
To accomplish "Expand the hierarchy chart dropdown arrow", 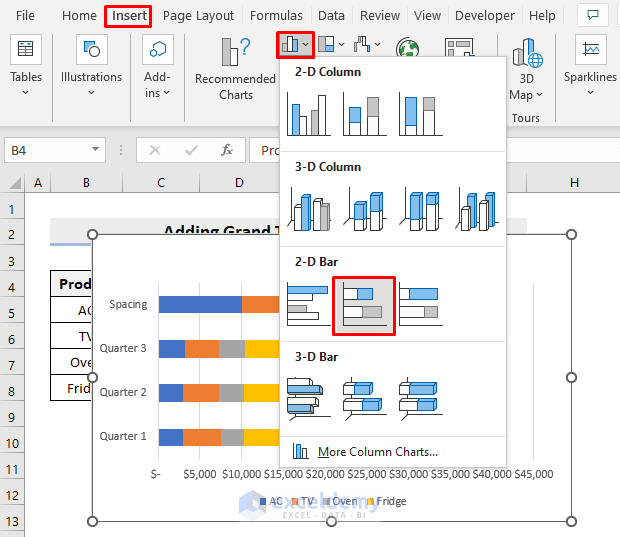I will click(342, 44).
